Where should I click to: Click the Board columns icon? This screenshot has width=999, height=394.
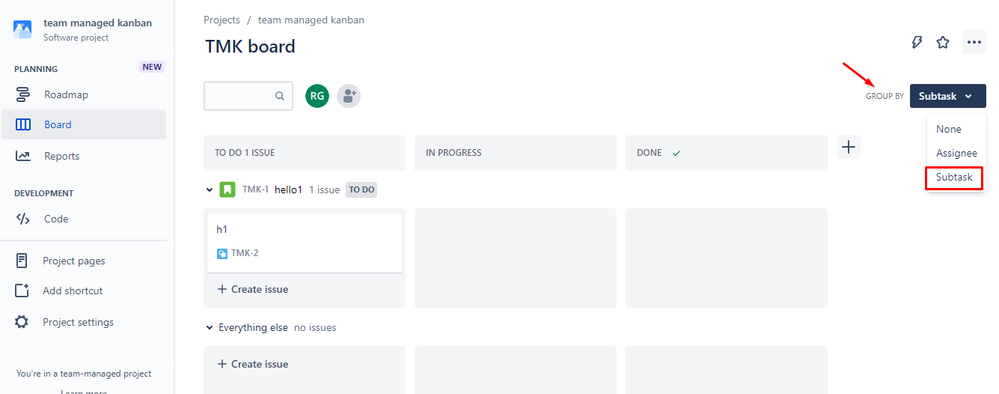coord(23,124)
